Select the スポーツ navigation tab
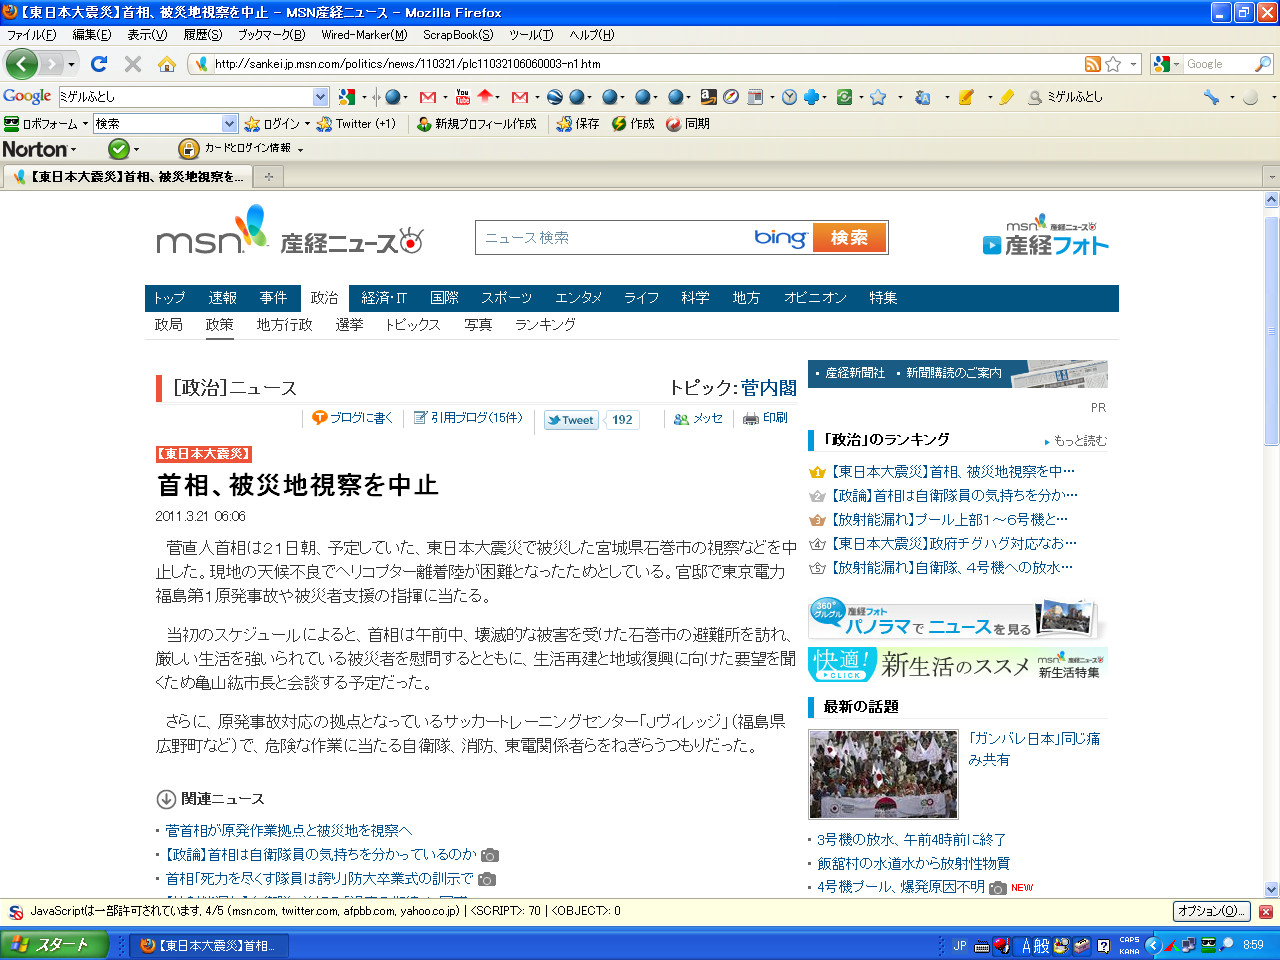1280x960 pixels. coord(507,298)
